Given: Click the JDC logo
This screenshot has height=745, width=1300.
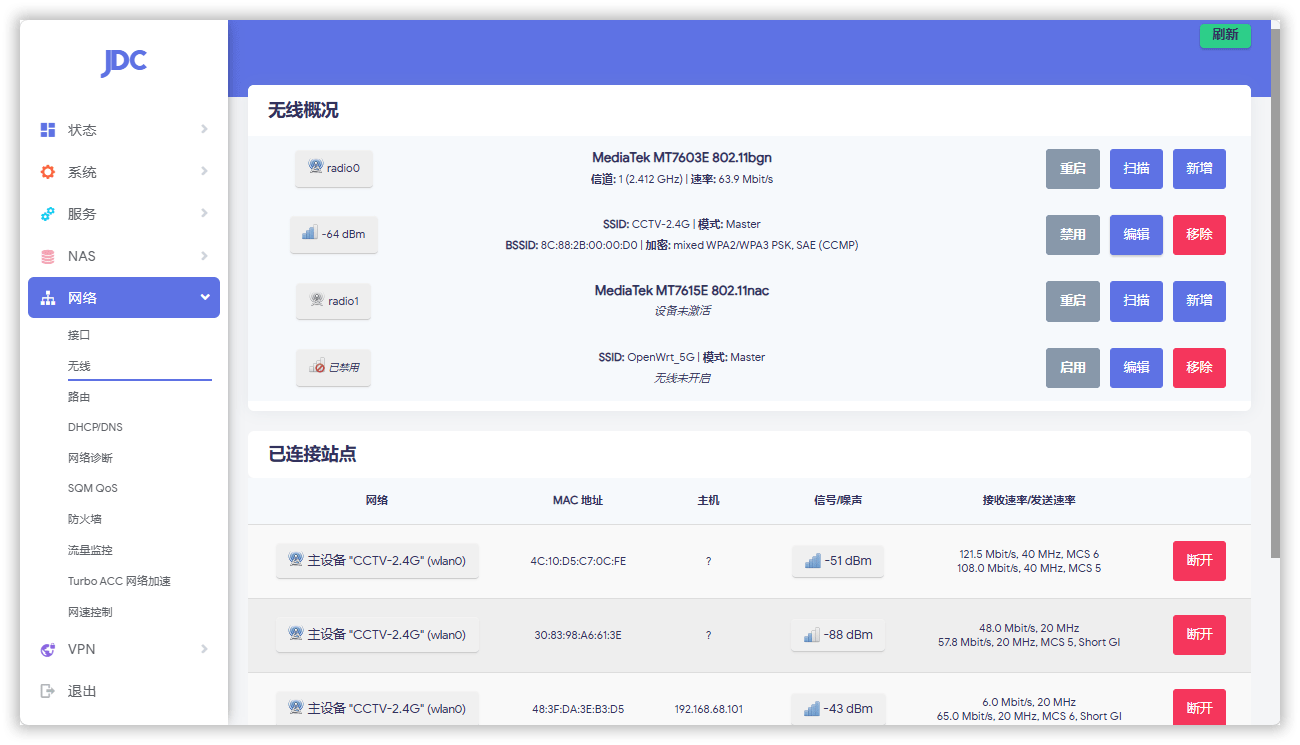Looking at the screenshot, I should click(x=124, y=63).
